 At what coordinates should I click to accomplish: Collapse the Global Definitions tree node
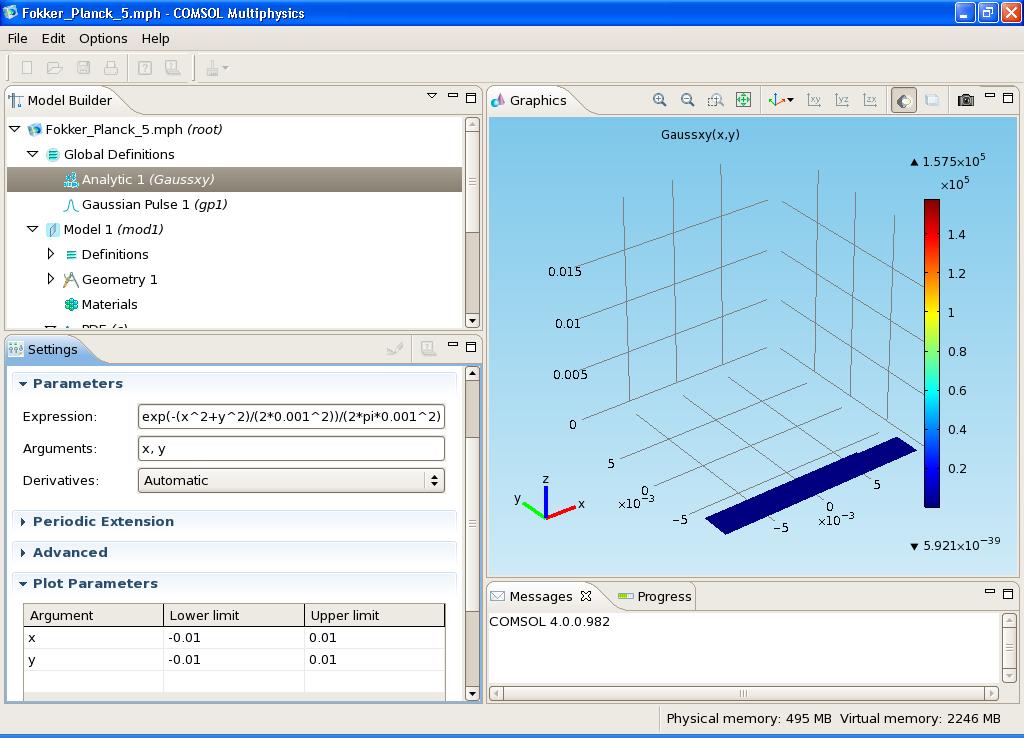click(x=33, y=154)
